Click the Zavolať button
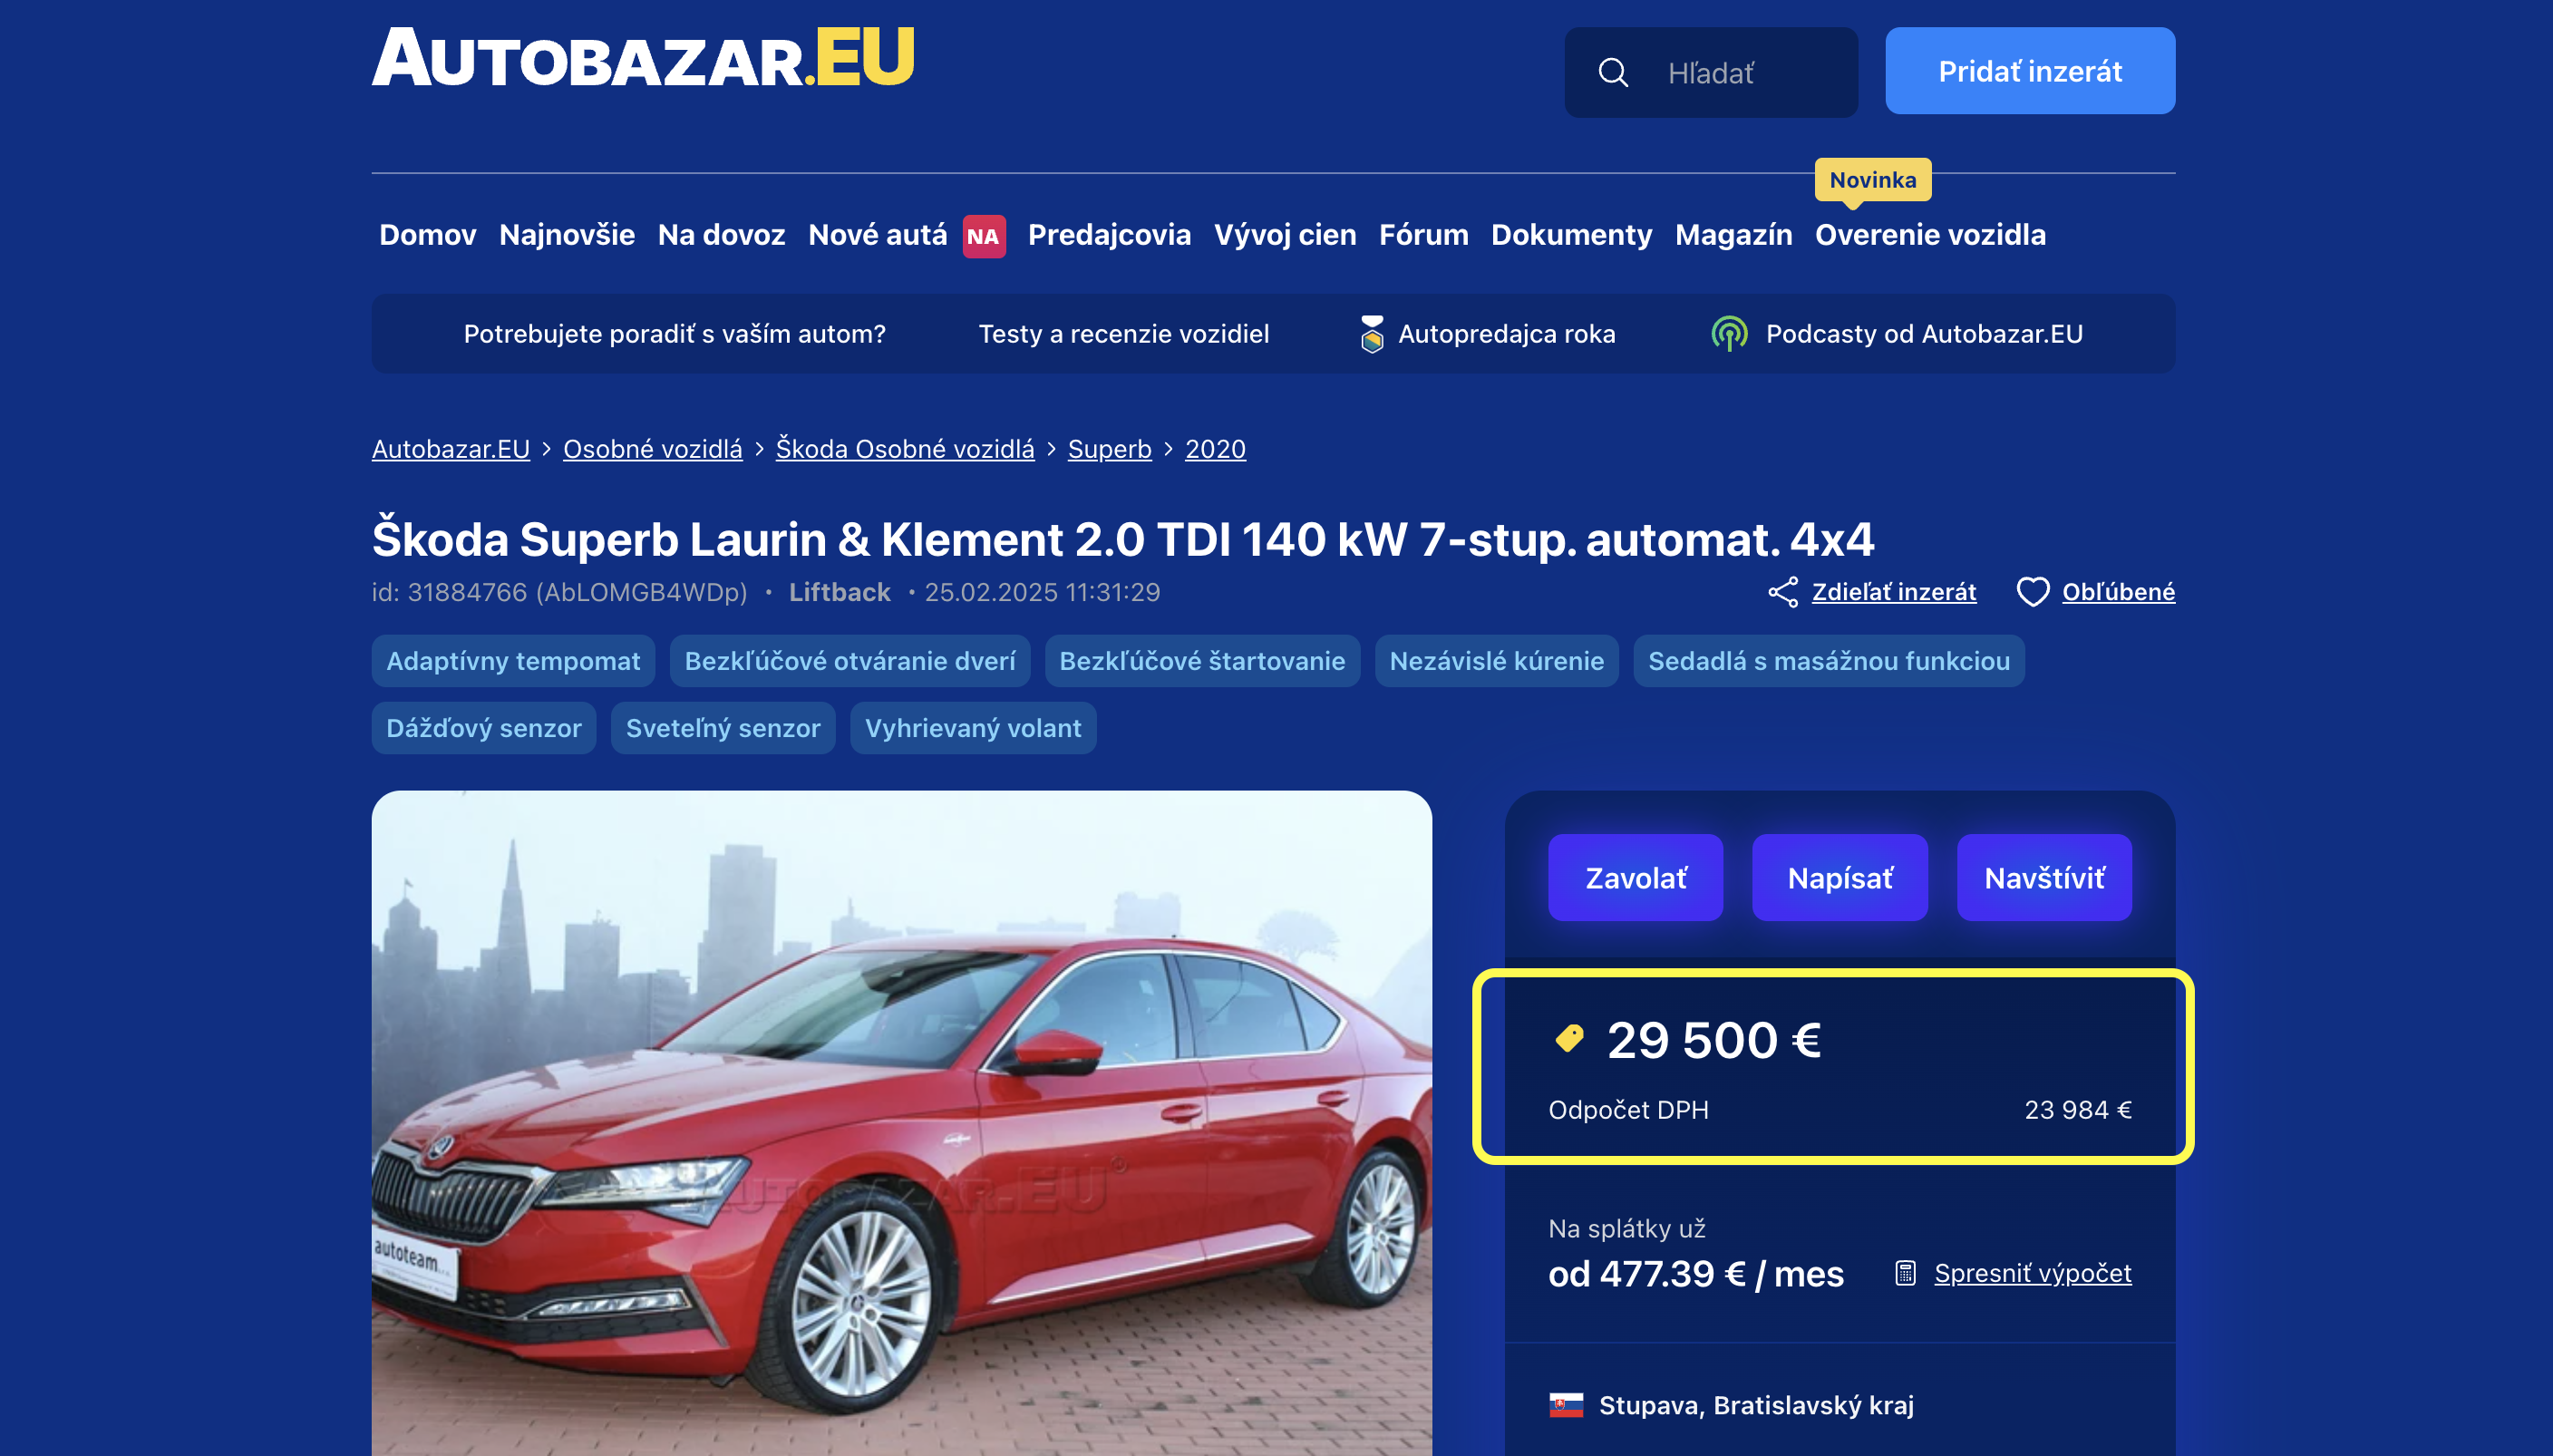2553x1456 pixels. (1636, 878)
